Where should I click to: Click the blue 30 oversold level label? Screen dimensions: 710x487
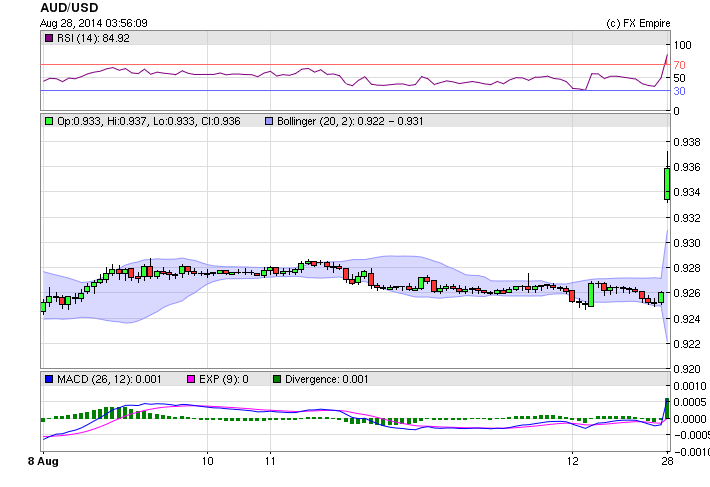pyautogui.click(x=679, y=91)
